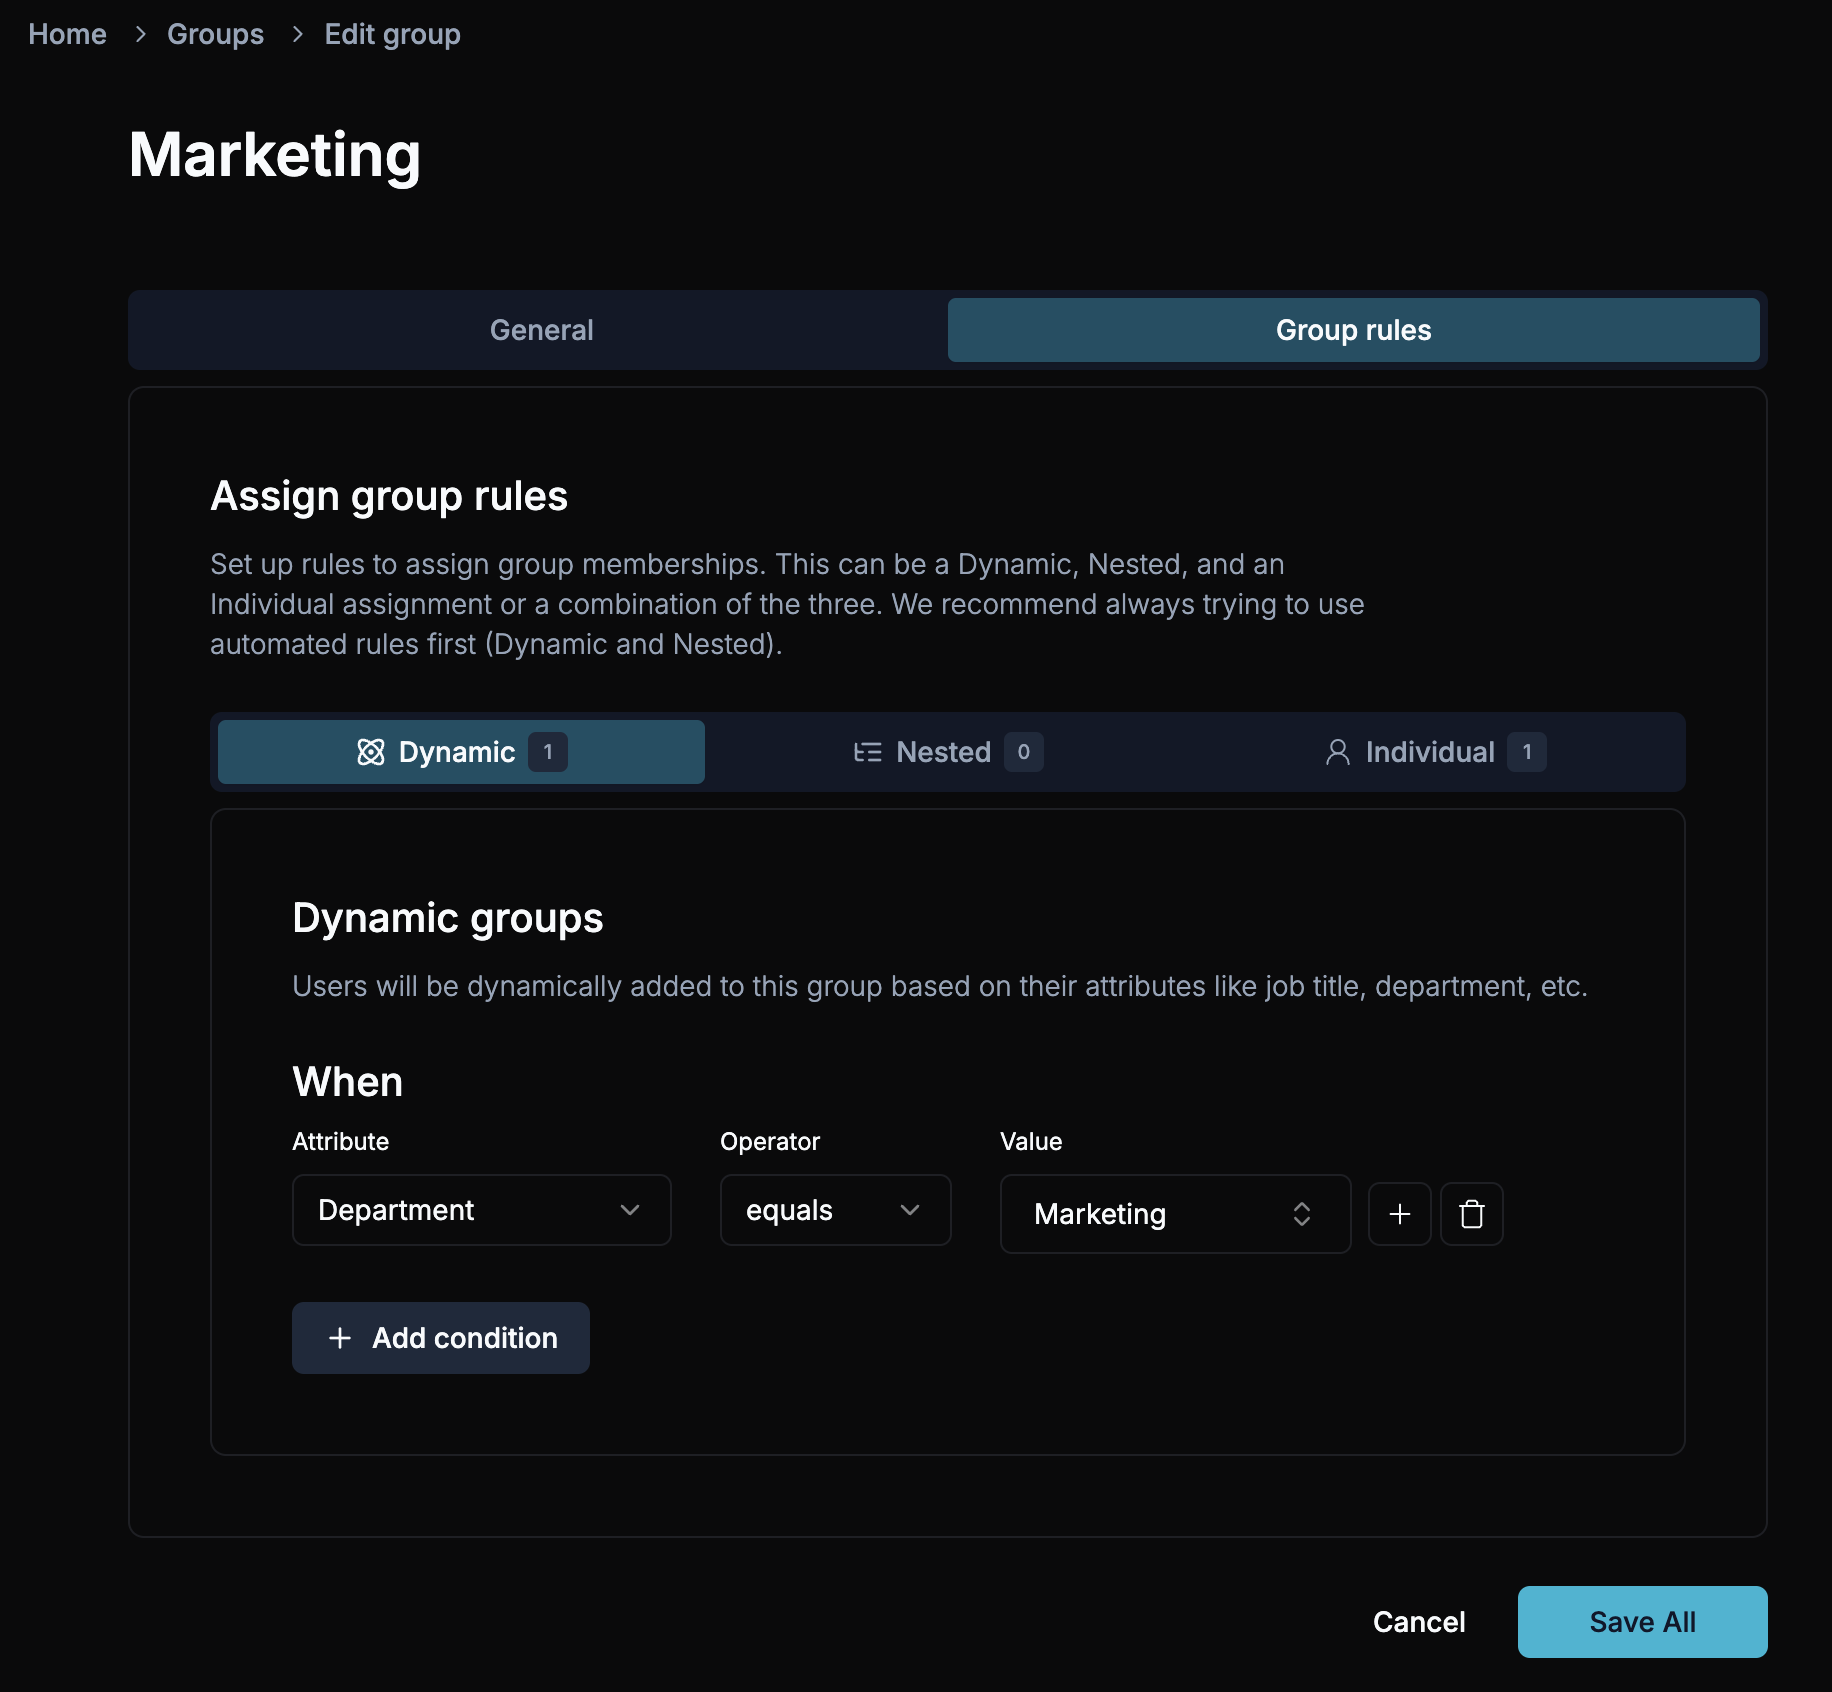Image resolution: width=1832 pixels, height=1692 pixels.
Task: Switch to the Nested rules tab
Action: click(x=945, y=752)
